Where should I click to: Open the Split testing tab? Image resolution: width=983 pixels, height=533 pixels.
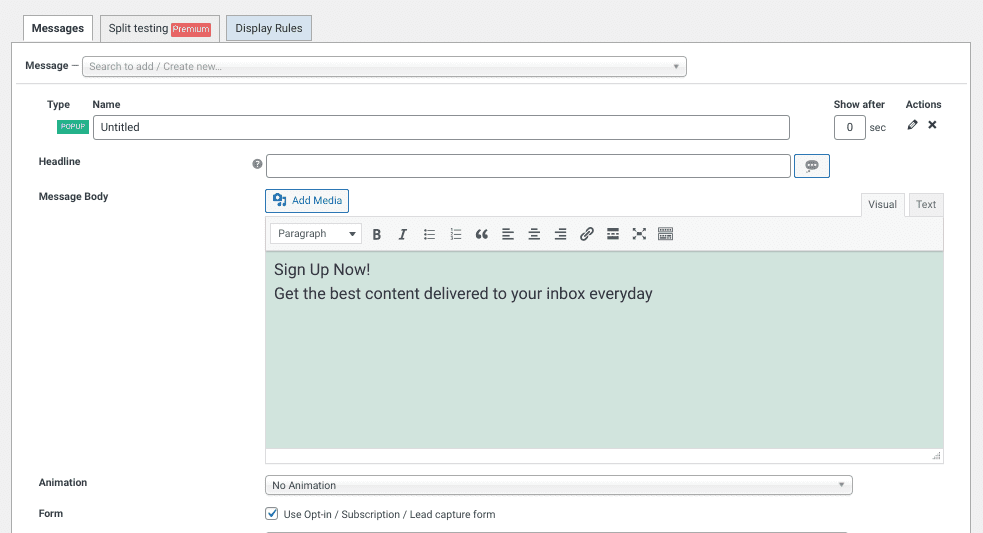click(x=160, y=28)
